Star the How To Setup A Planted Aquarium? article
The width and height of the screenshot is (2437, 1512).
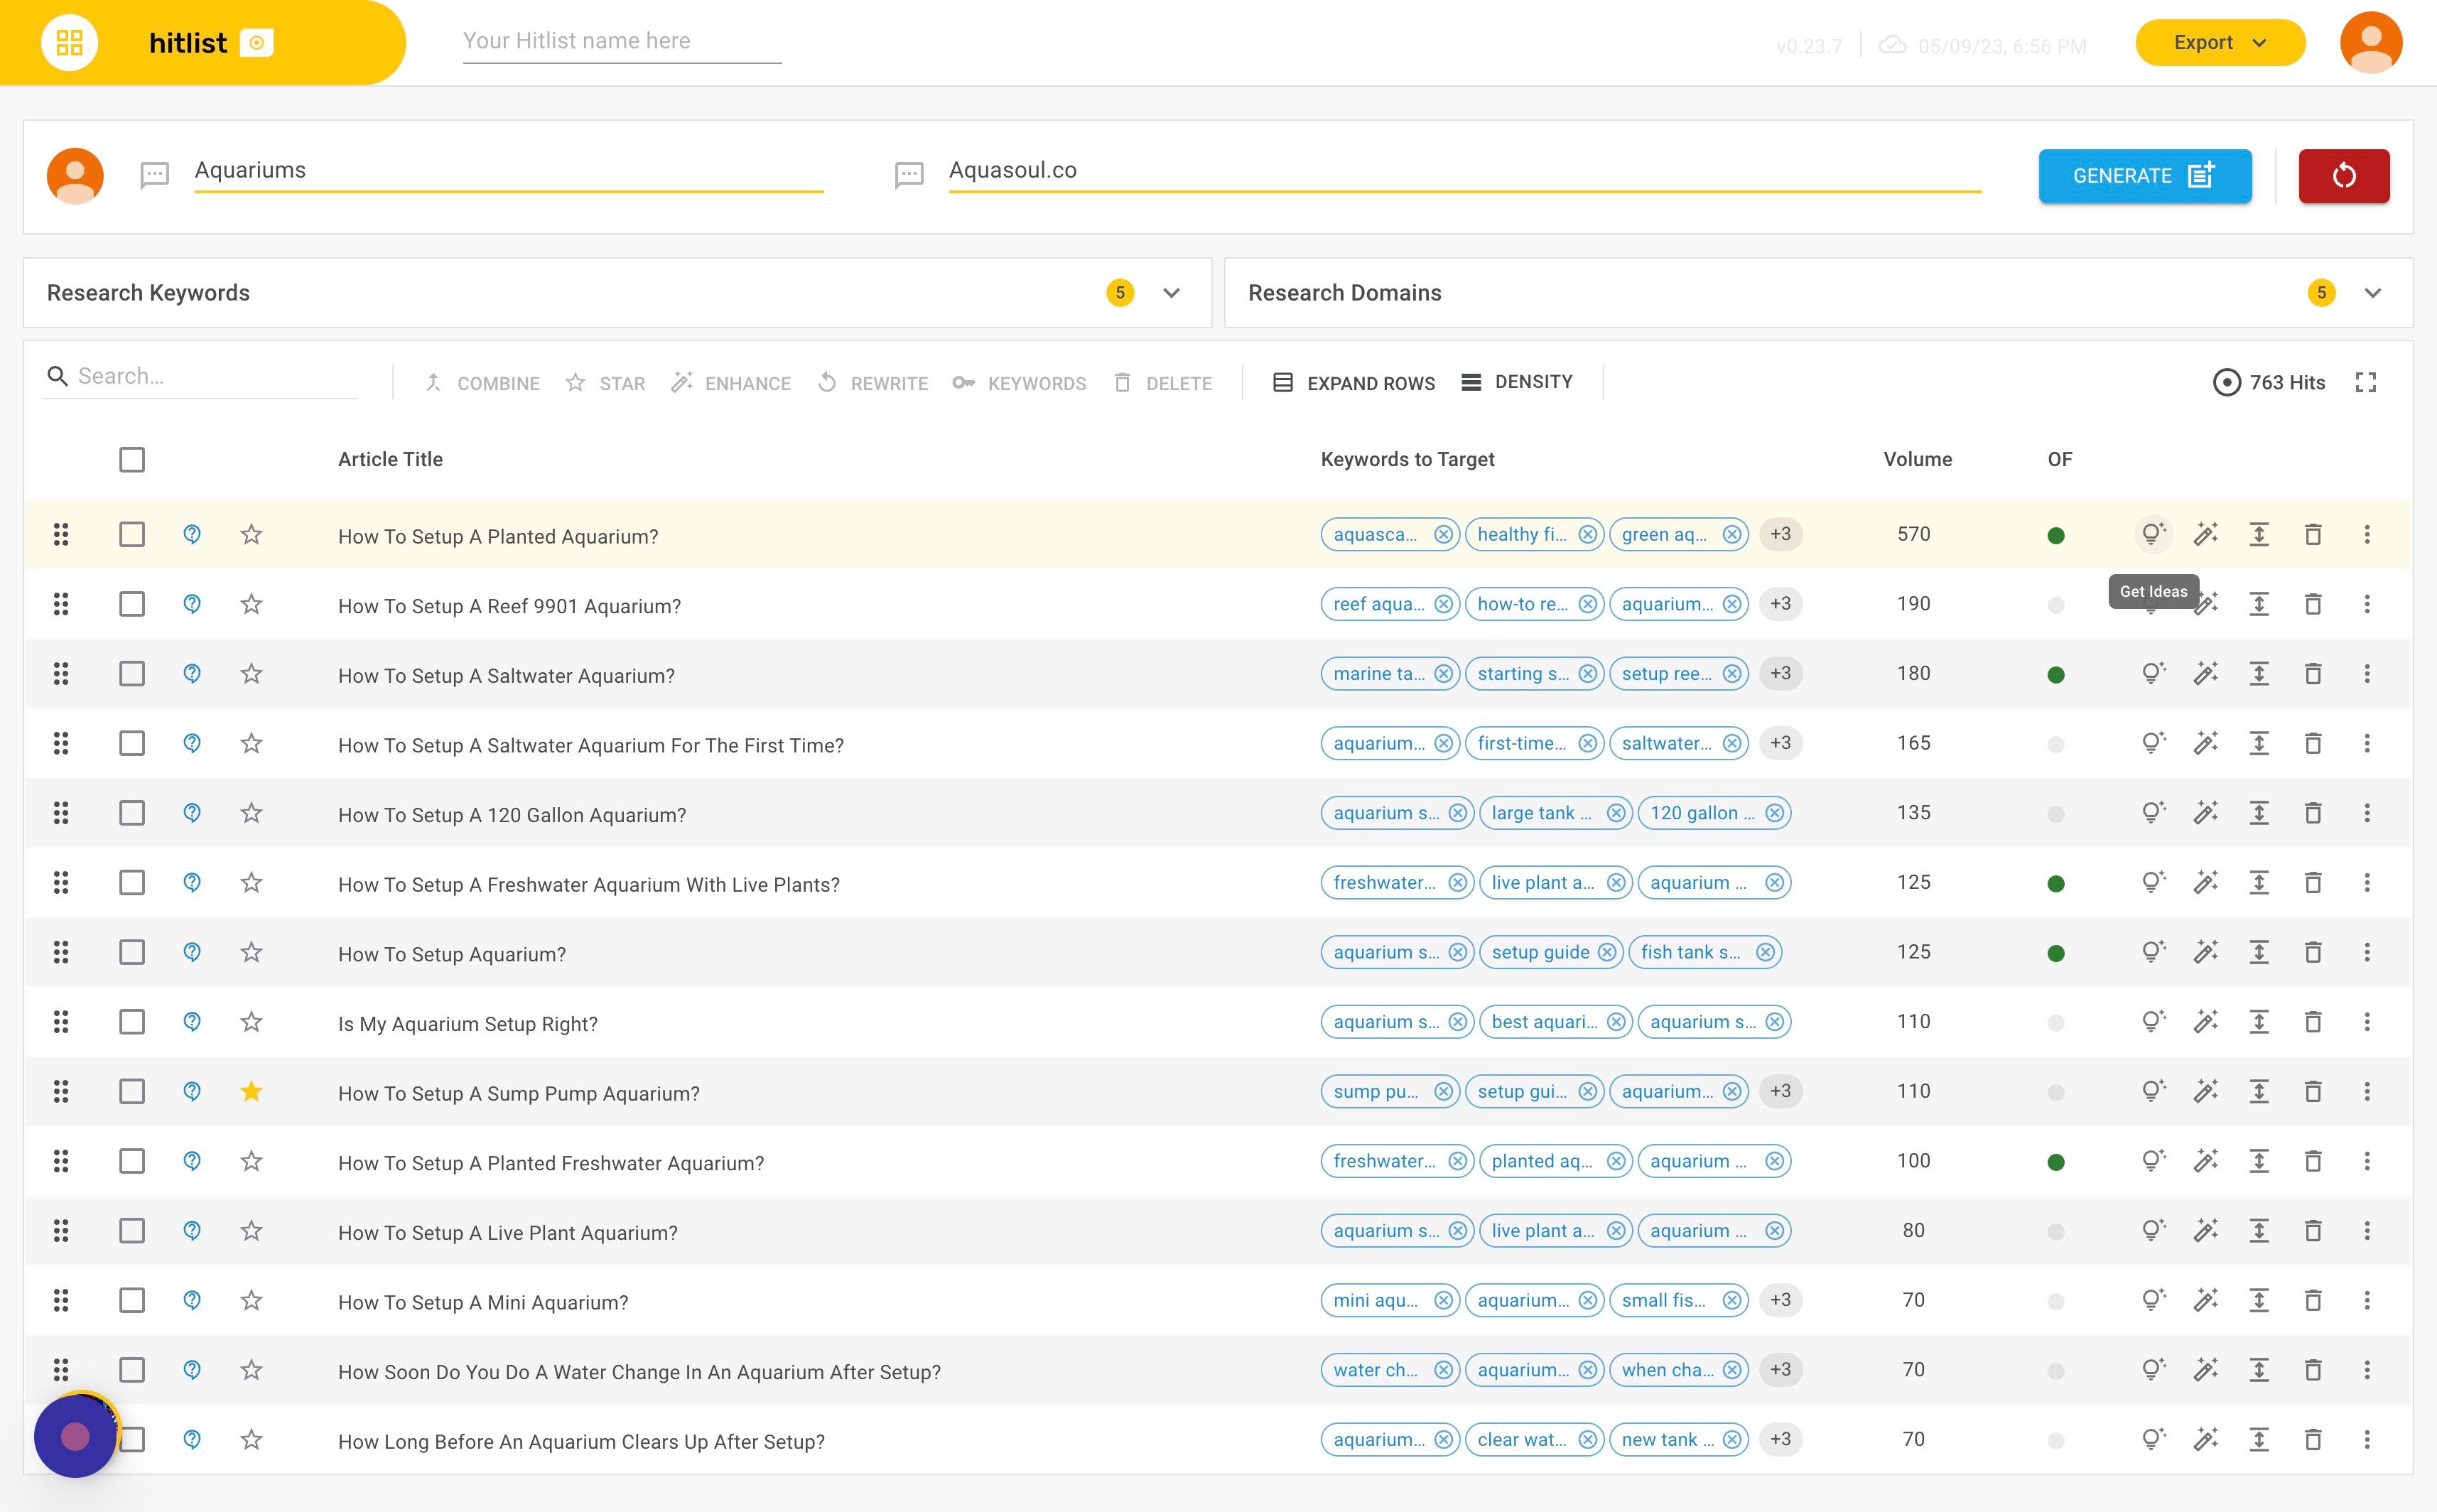[251, 534]
